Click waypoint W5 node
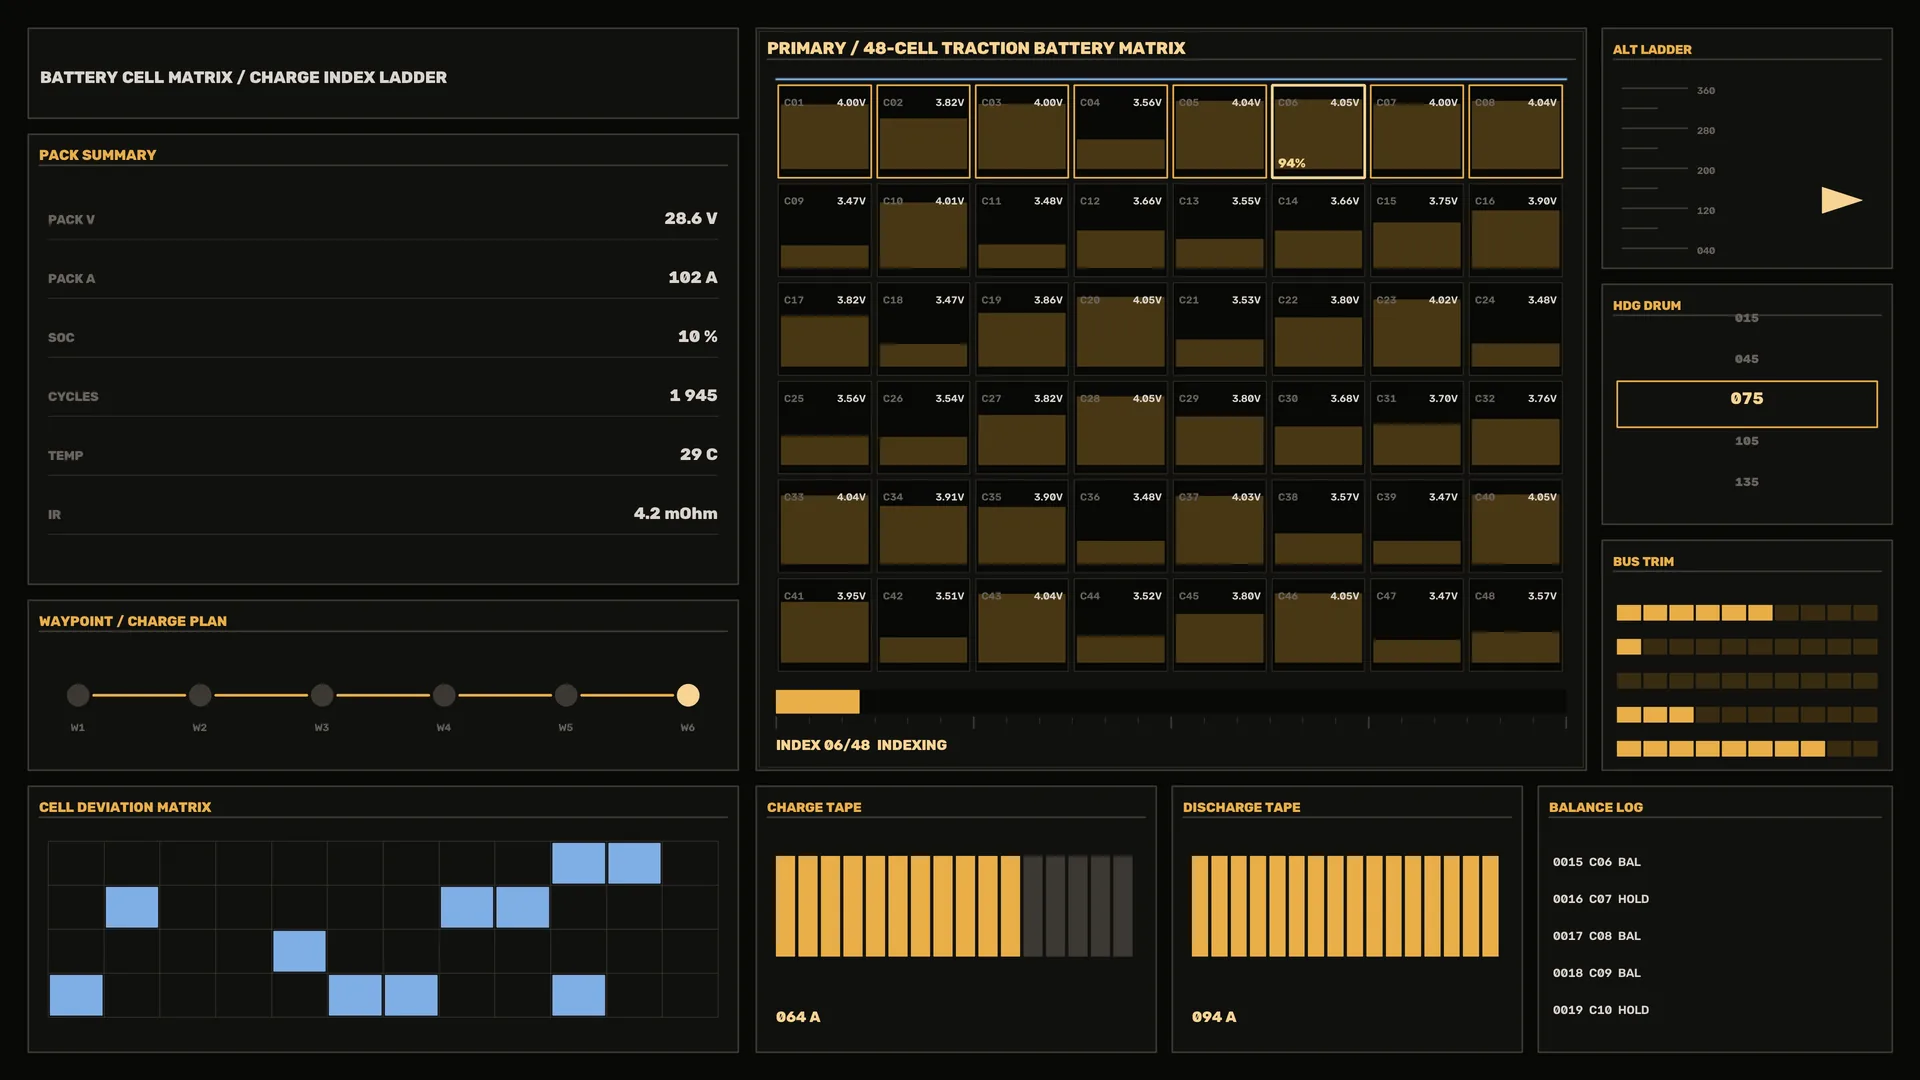Image resolution: width=1920 pixels, height=1080 pixels. click(x=566, y=695)
